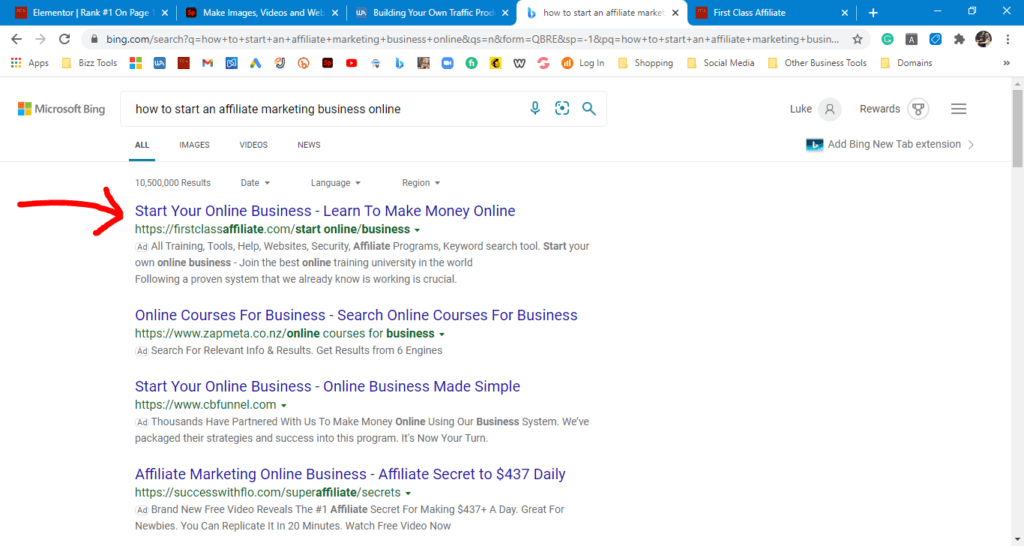Open the blue price tag extension
Image resolution: width=1024 pixels, height=546 pixels.
point(935,39)
